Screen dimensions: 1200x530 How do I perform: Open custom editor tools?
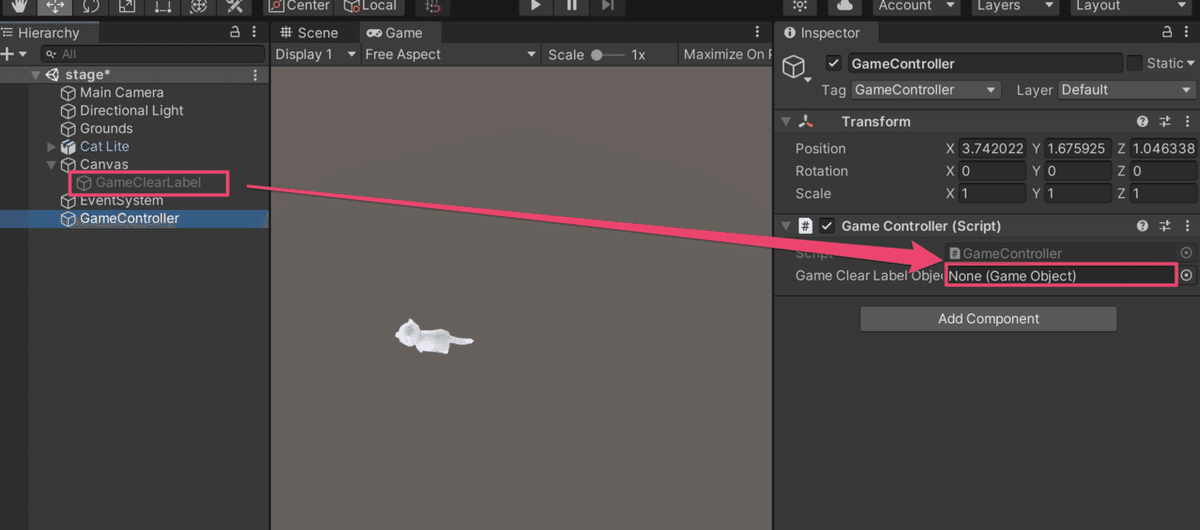tap(235, 6)
